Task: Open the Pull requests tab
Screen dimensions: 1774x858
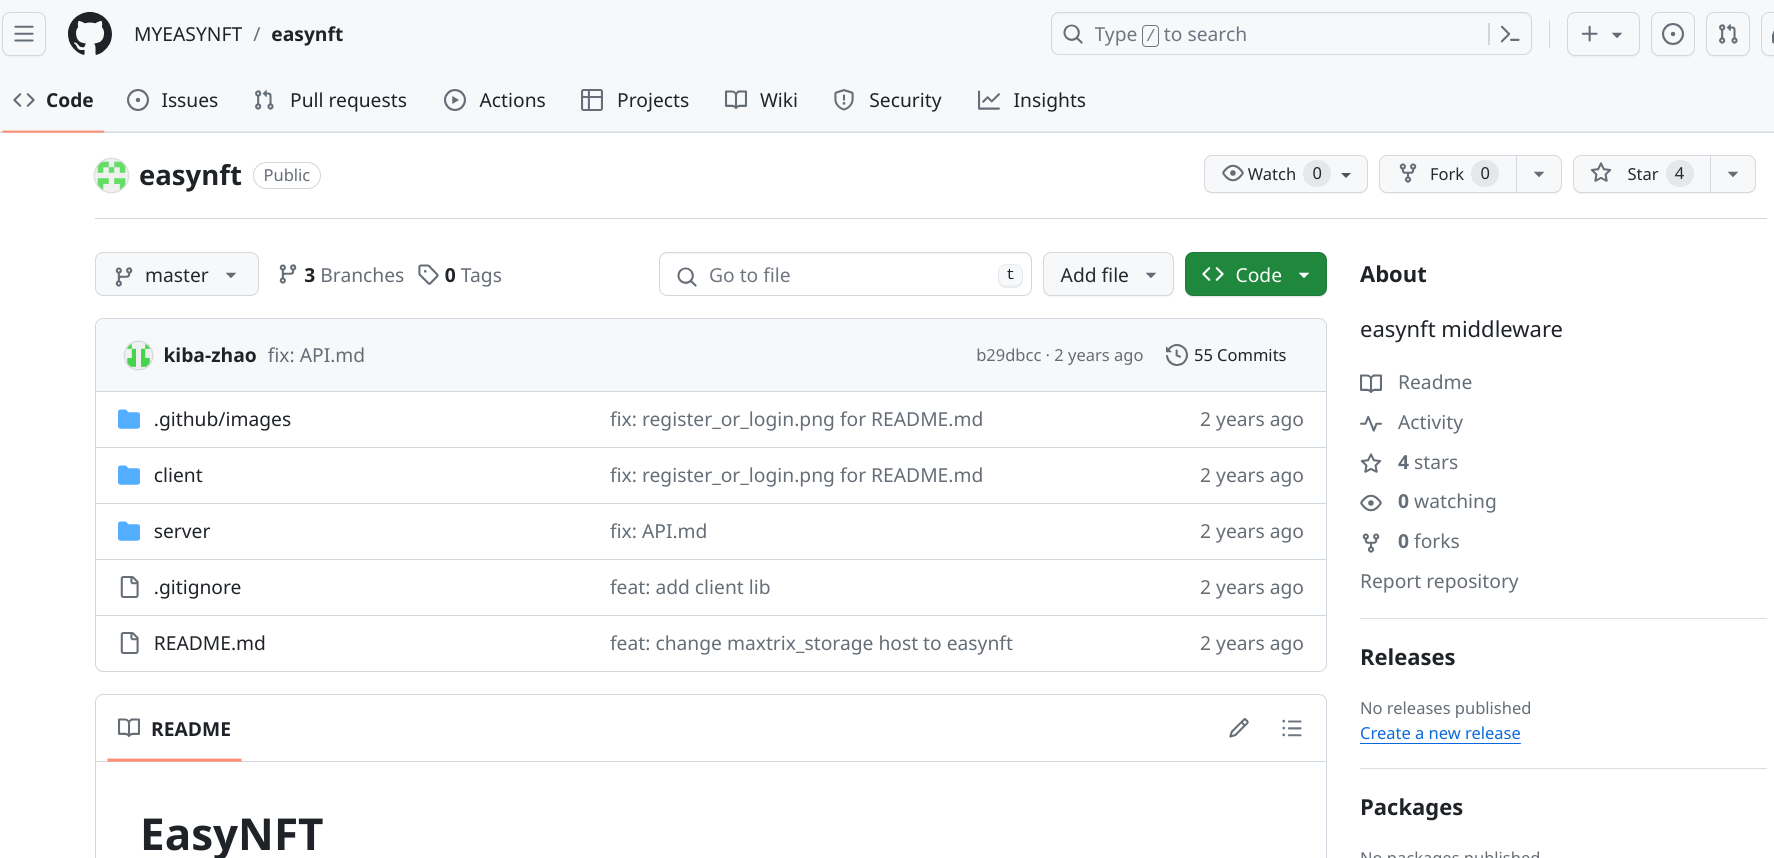Action: click(331, 100)
